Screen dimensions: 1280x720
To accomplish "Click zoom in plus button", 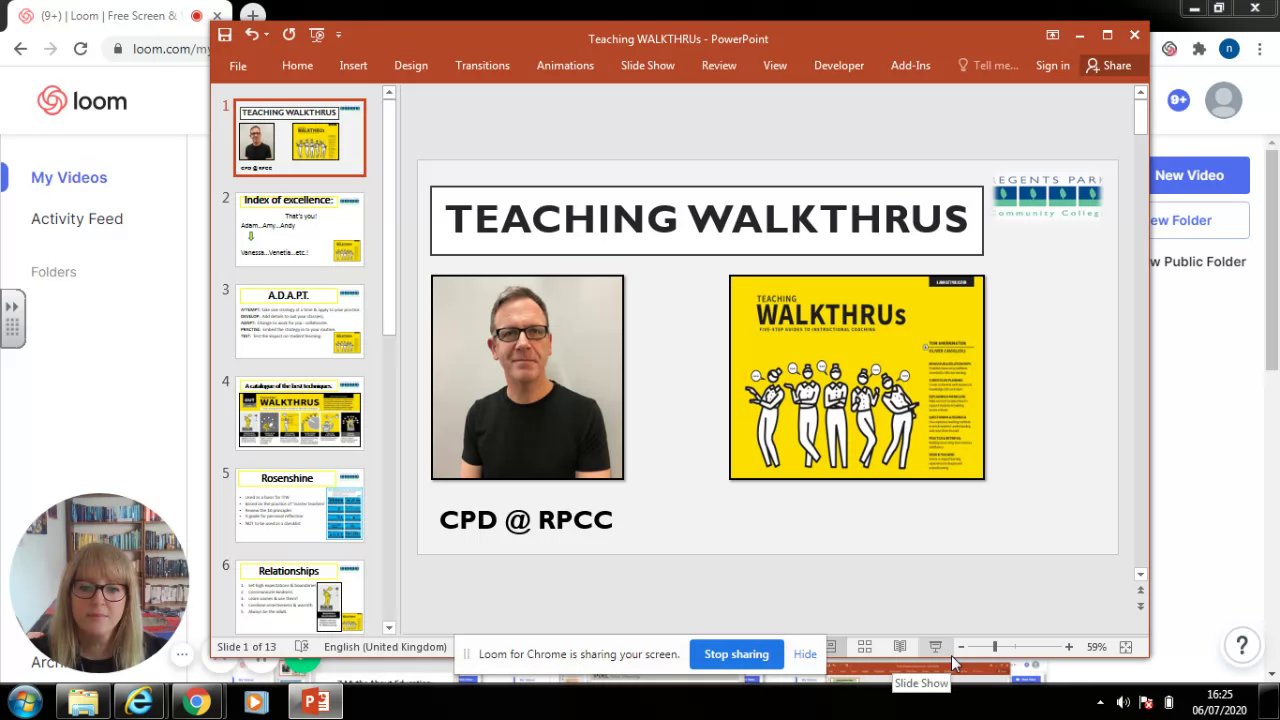I will pos(1069,647).
